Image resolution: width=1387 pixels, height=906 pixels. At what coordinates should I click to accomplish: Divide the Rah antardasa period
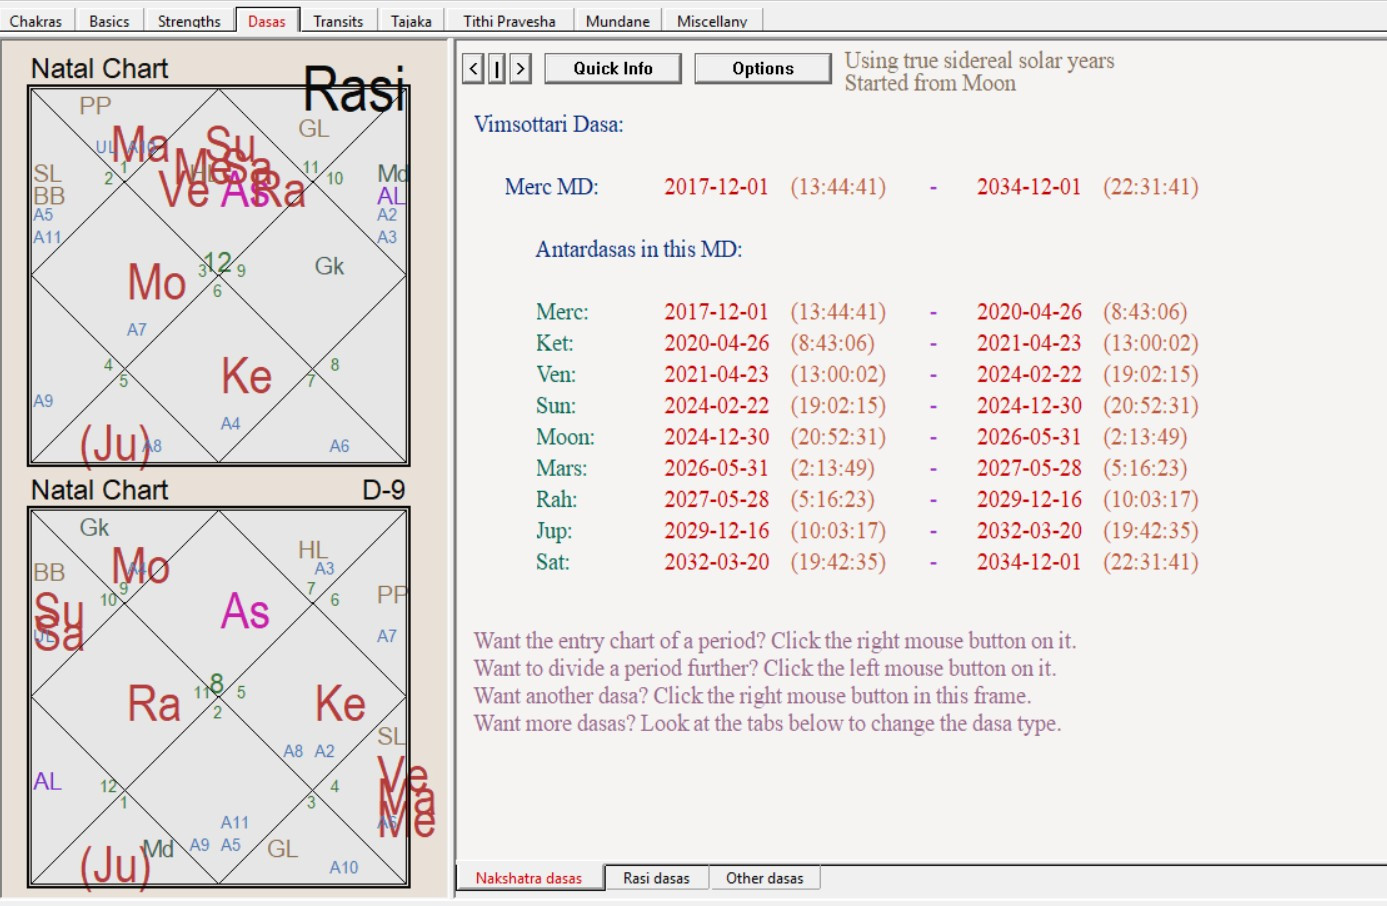click(x=556, y=499)
